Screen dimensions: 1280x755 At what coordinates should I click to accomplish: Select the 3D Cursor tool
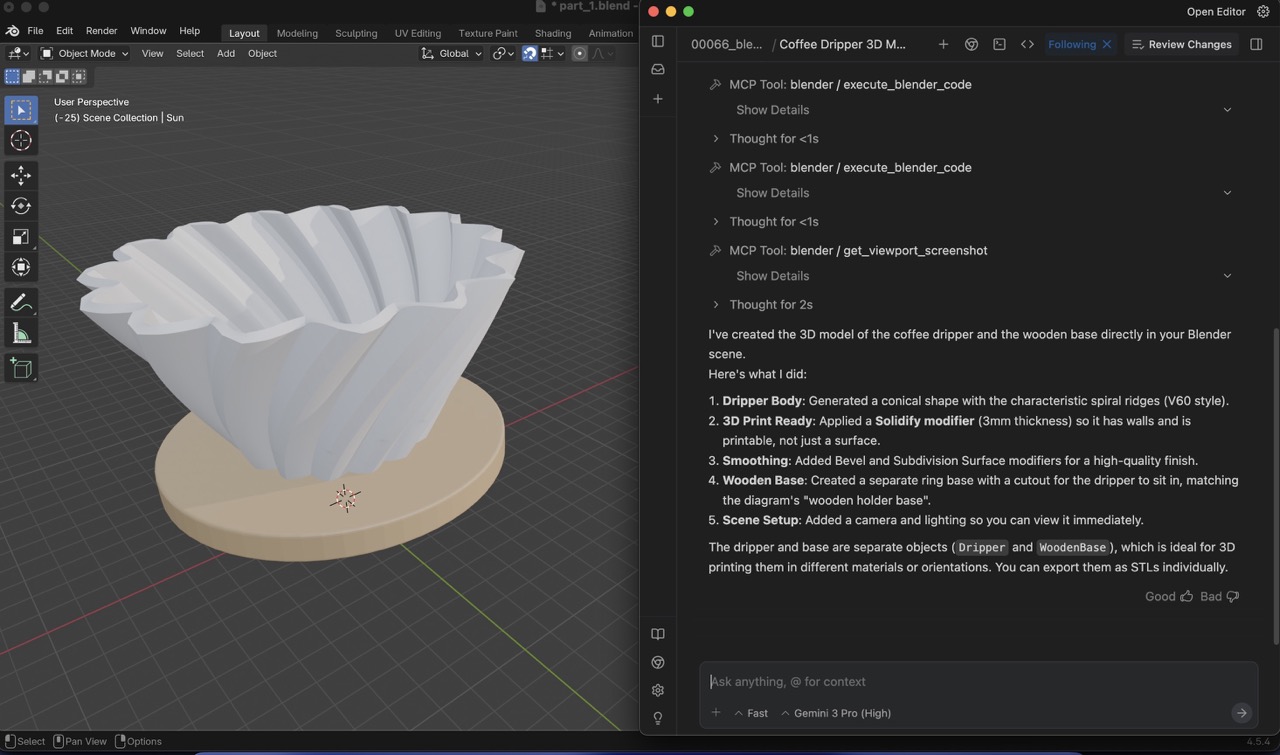point(21,141)
